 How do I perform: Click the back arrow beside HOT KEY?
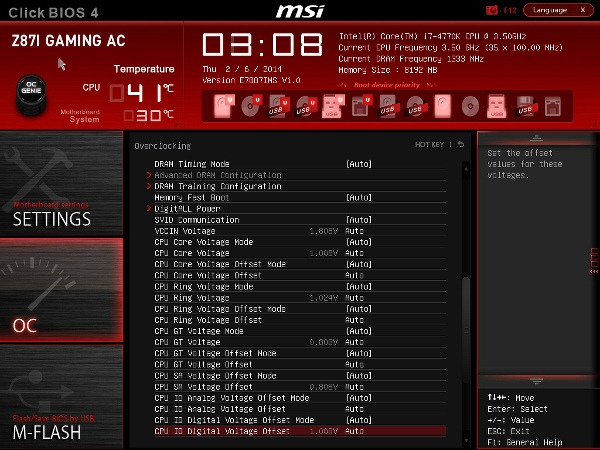tap(461, 144)
